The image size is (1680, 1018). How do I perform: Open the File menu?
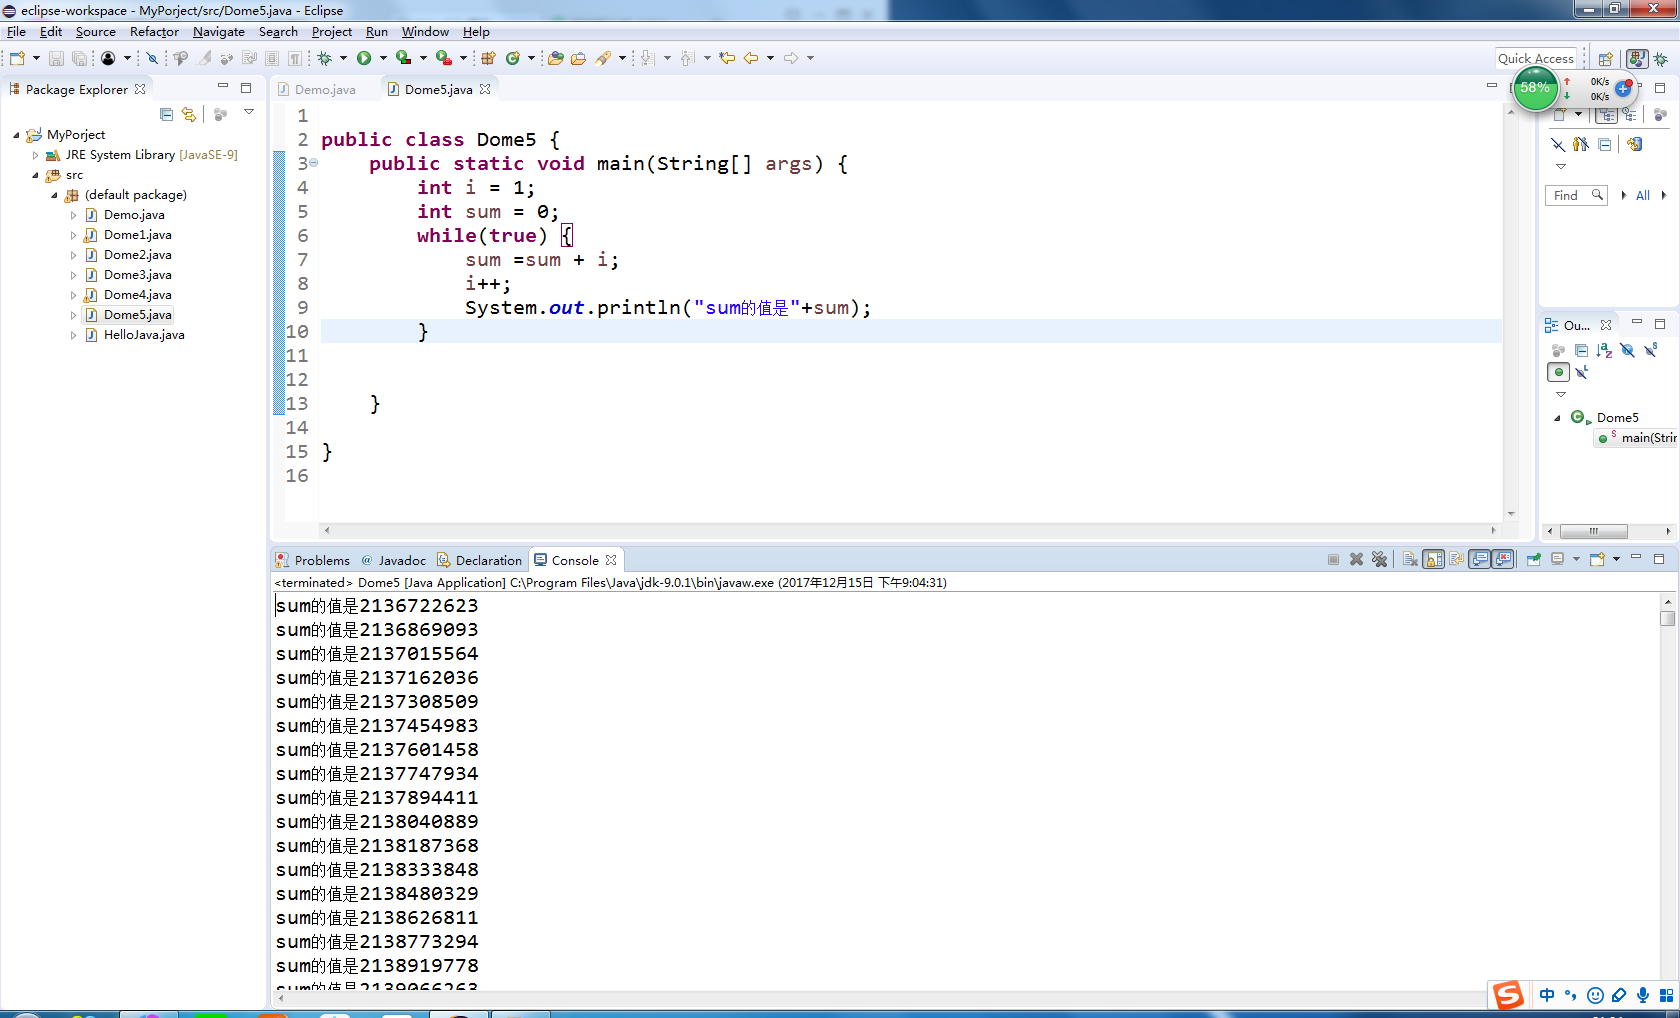tap(16, 32)
